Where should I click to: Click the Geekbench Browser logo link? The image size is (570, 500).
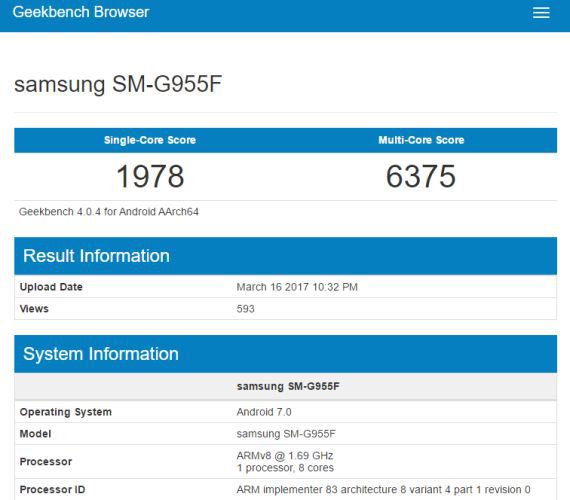pos(81,12)
